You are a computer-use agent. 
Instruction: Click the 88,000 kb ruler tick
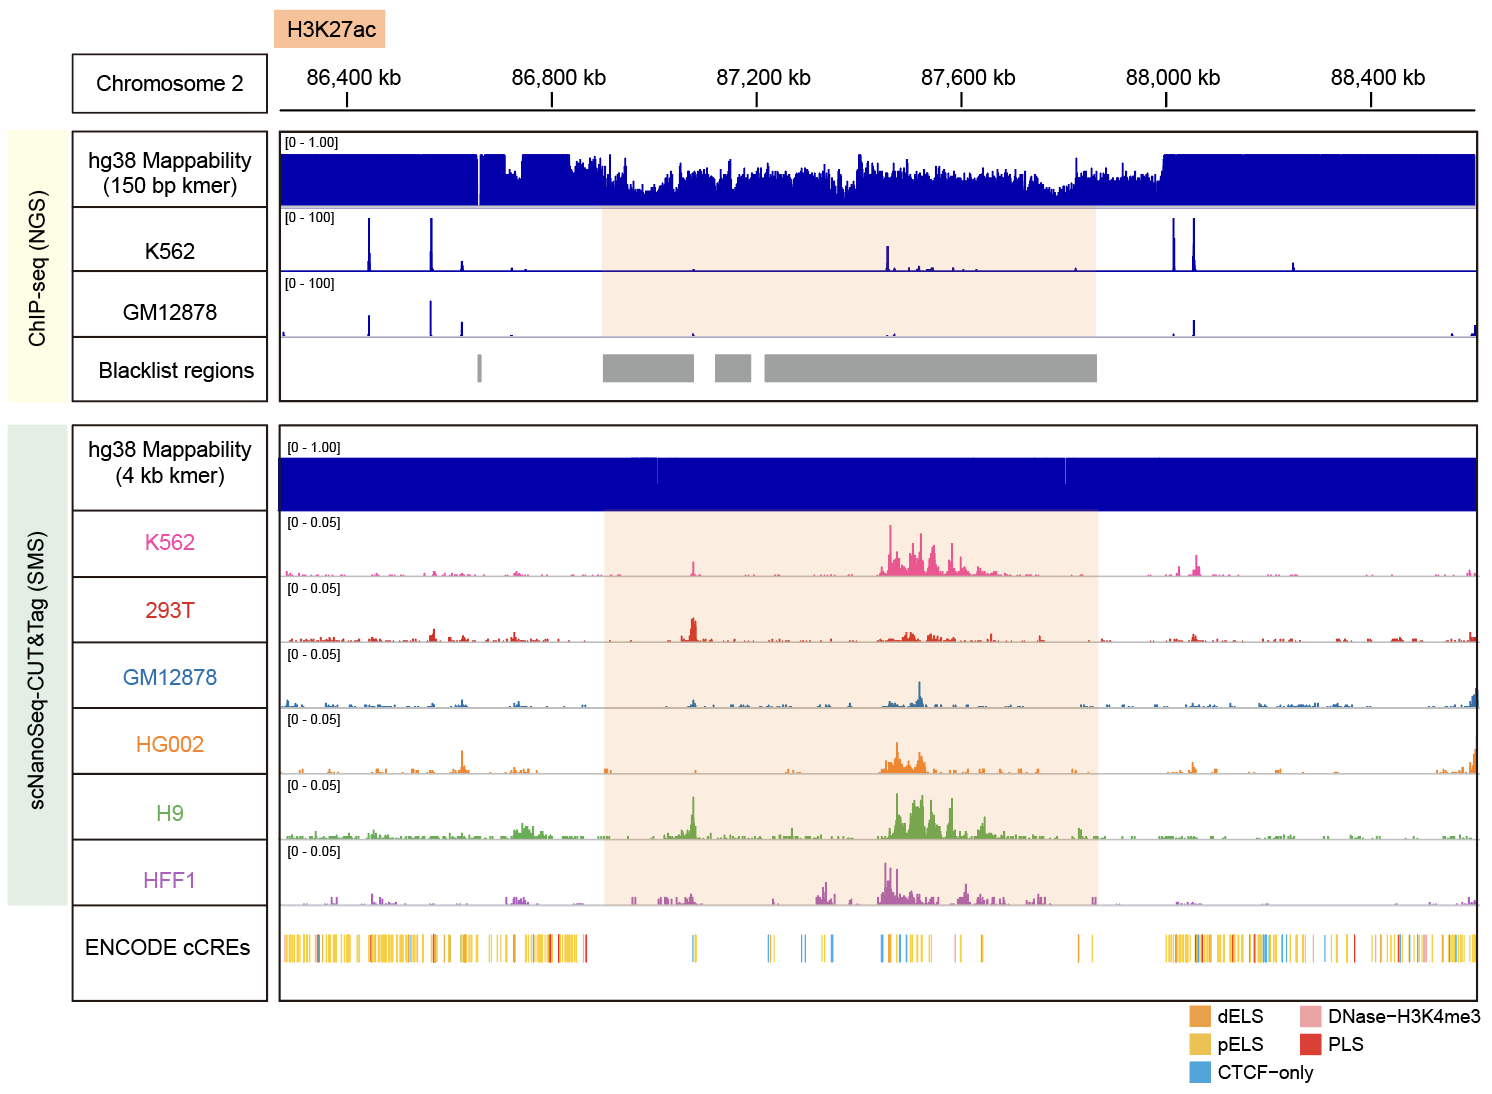click(1166, 99)
